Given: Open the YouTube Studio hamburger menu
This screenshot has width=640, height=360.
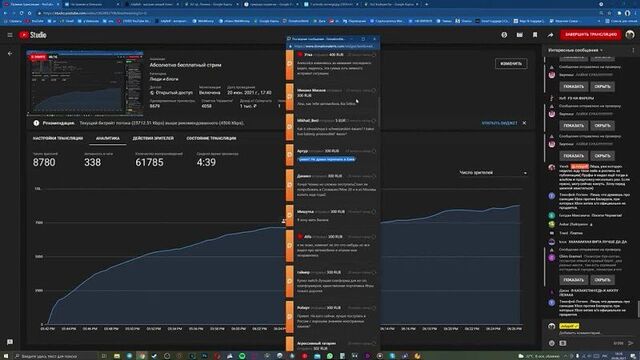Looking at the screenshot, I should click(x=10, y=35).
